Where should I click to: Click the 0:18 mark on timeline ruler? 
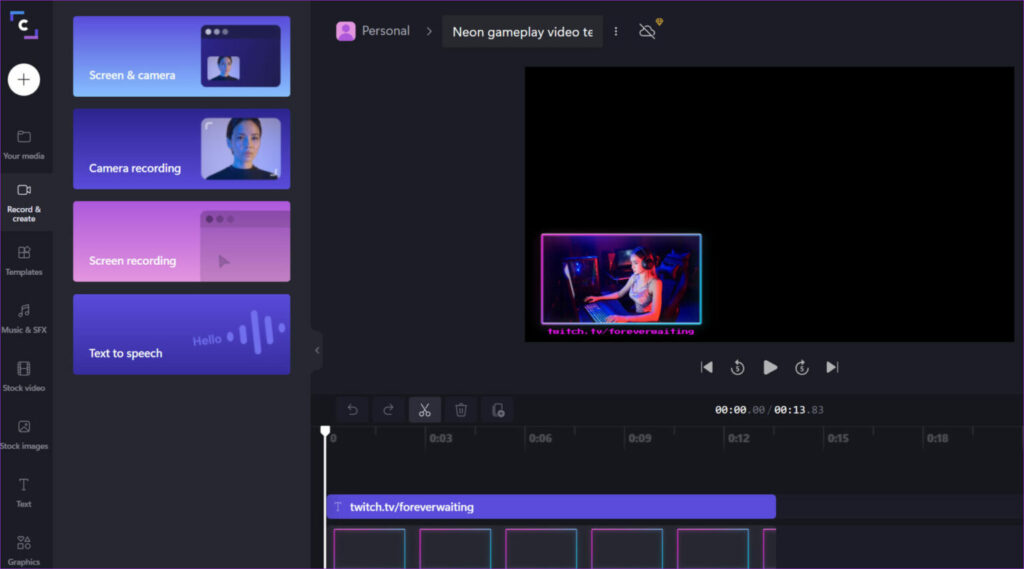coord(938,438)
